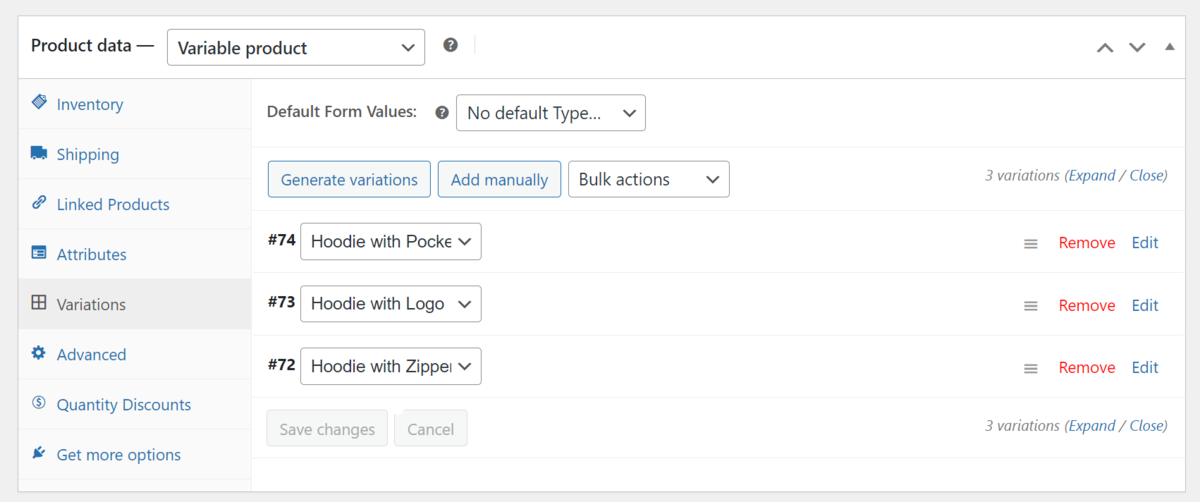This screenshot has height=502, width=1200.
Task: Click bottom Close variations link
Action: [1147, 425]
